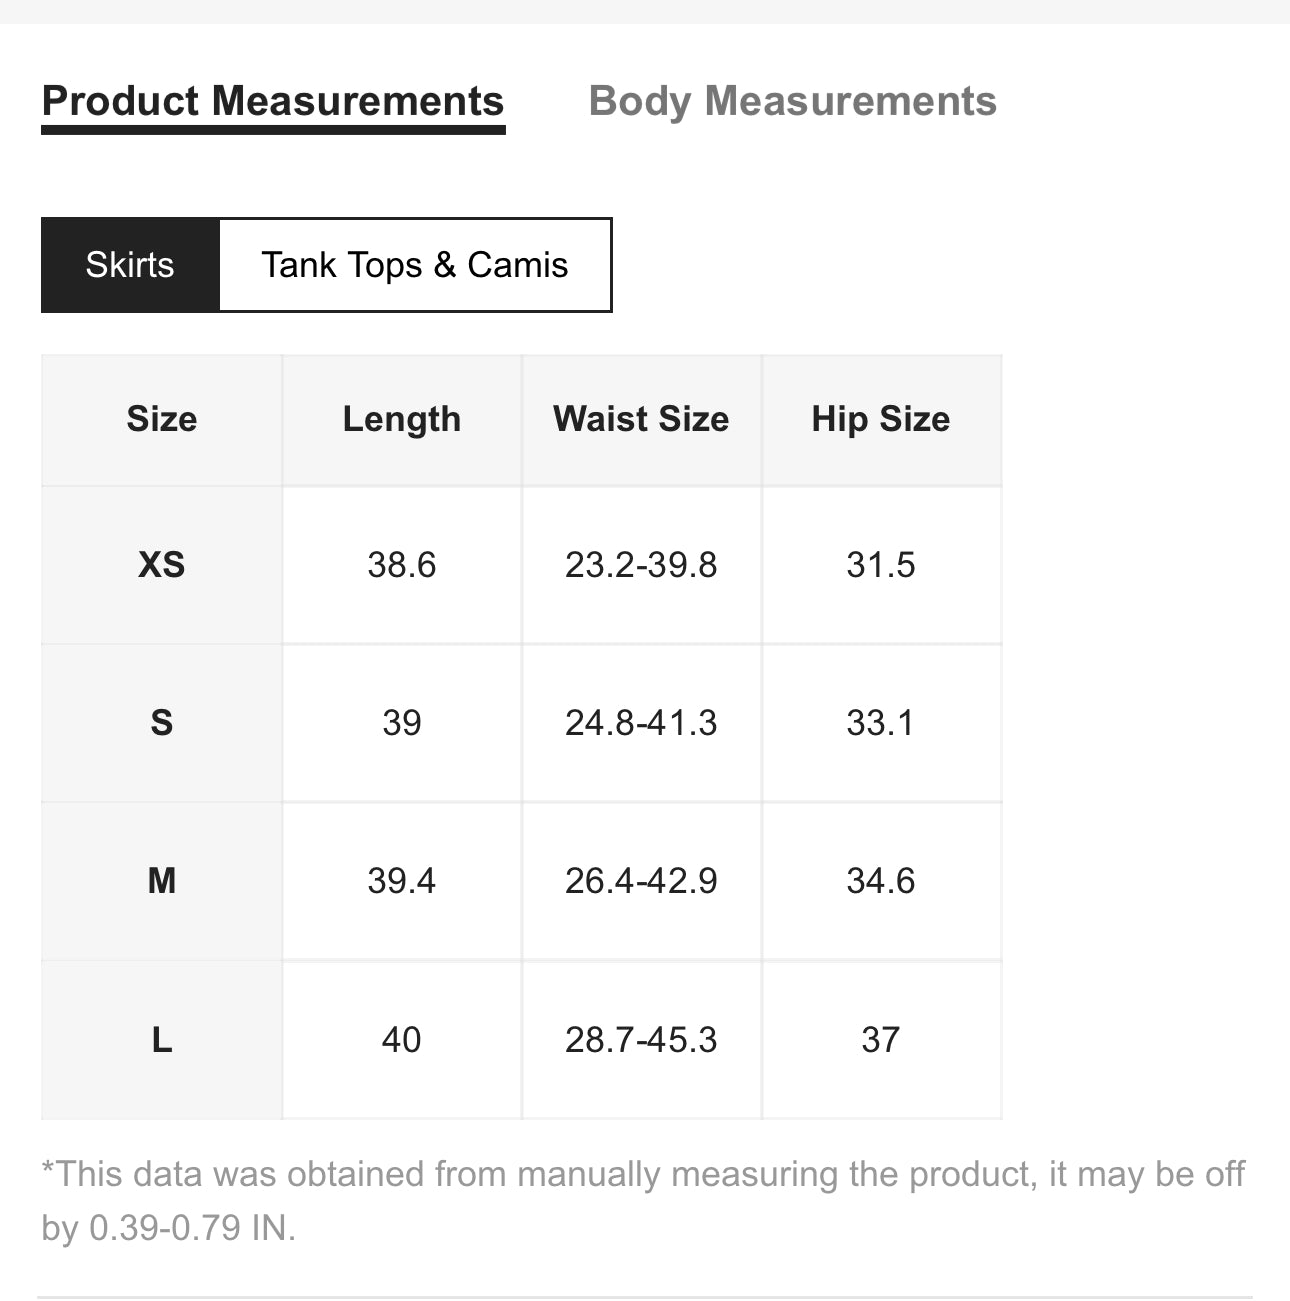Click the Length column header
This screenshot has height=1301, width=1290.
click(402, 420)
